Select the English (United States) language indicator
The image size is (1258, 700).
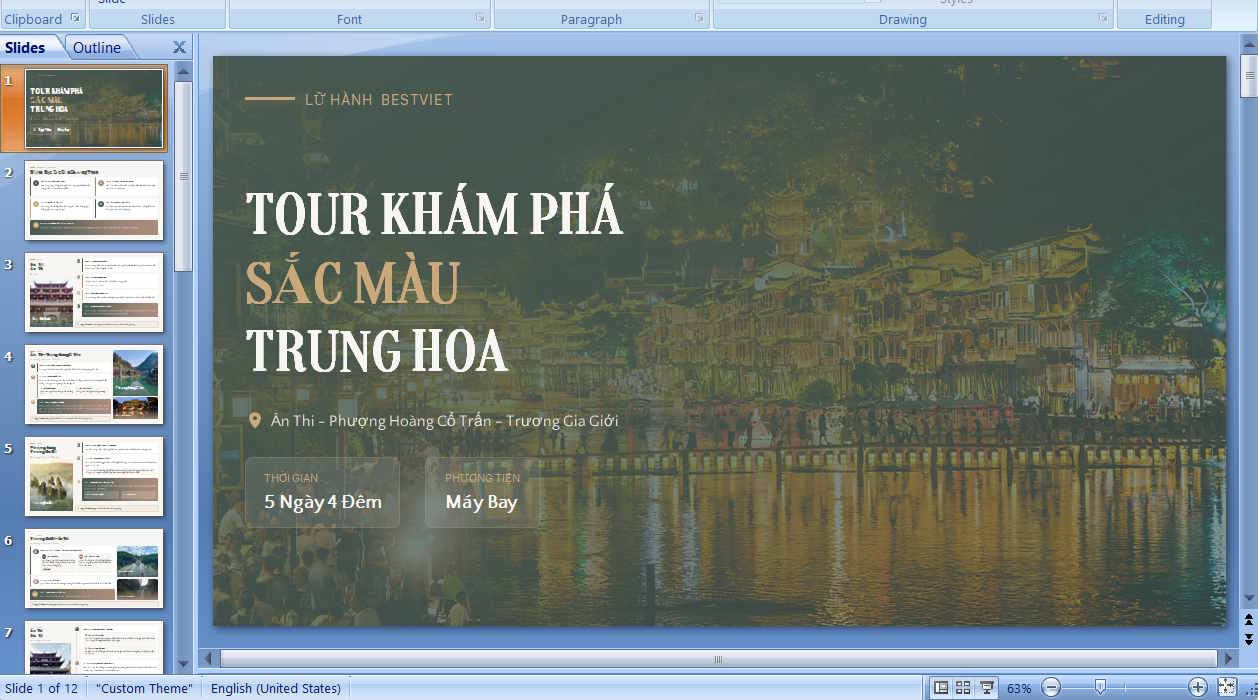pos(277,688)
